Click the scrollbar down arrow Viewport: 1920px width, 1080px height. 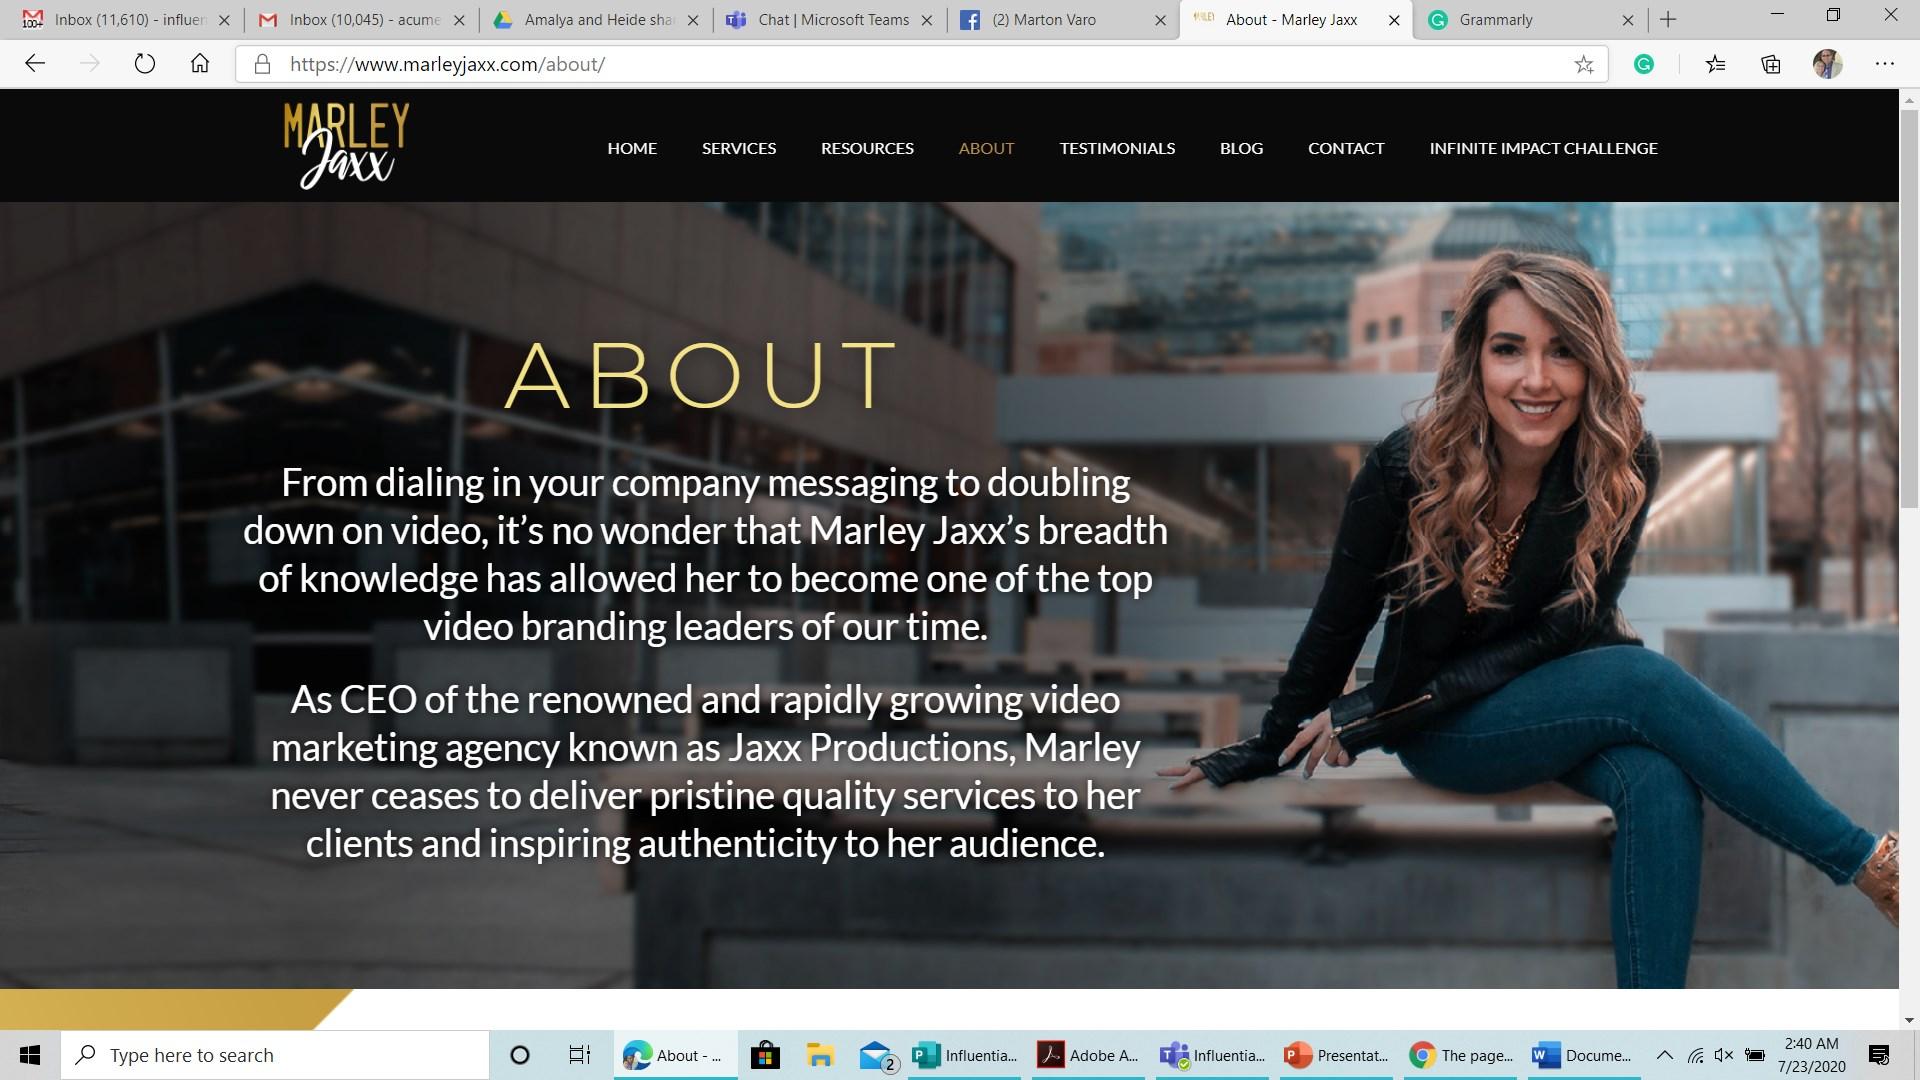click(x=1909, y=1020)
